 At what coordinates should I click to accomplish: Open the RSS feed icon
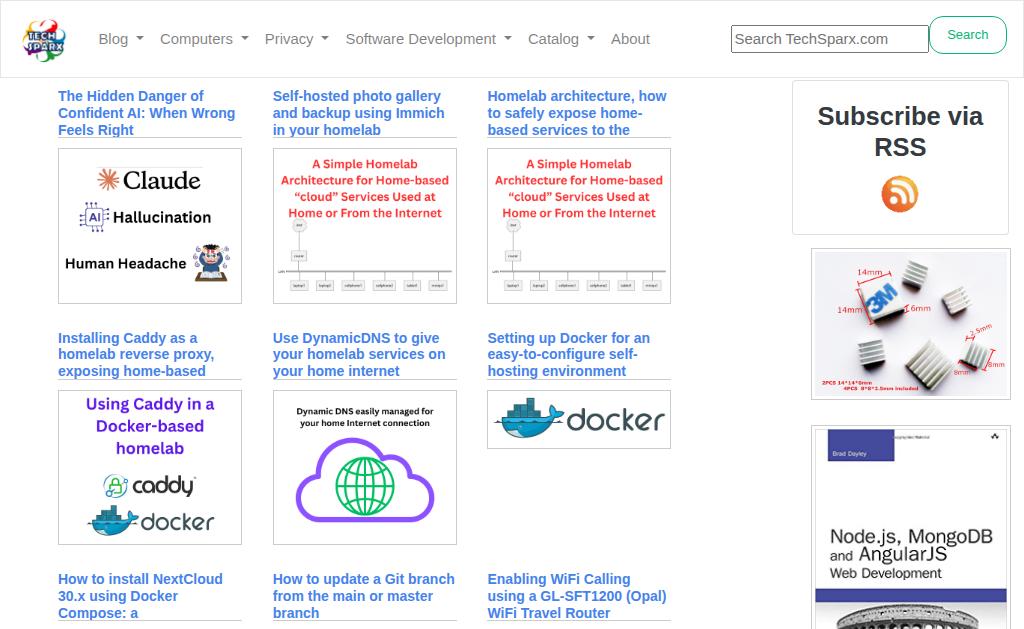tap(900, 194)
